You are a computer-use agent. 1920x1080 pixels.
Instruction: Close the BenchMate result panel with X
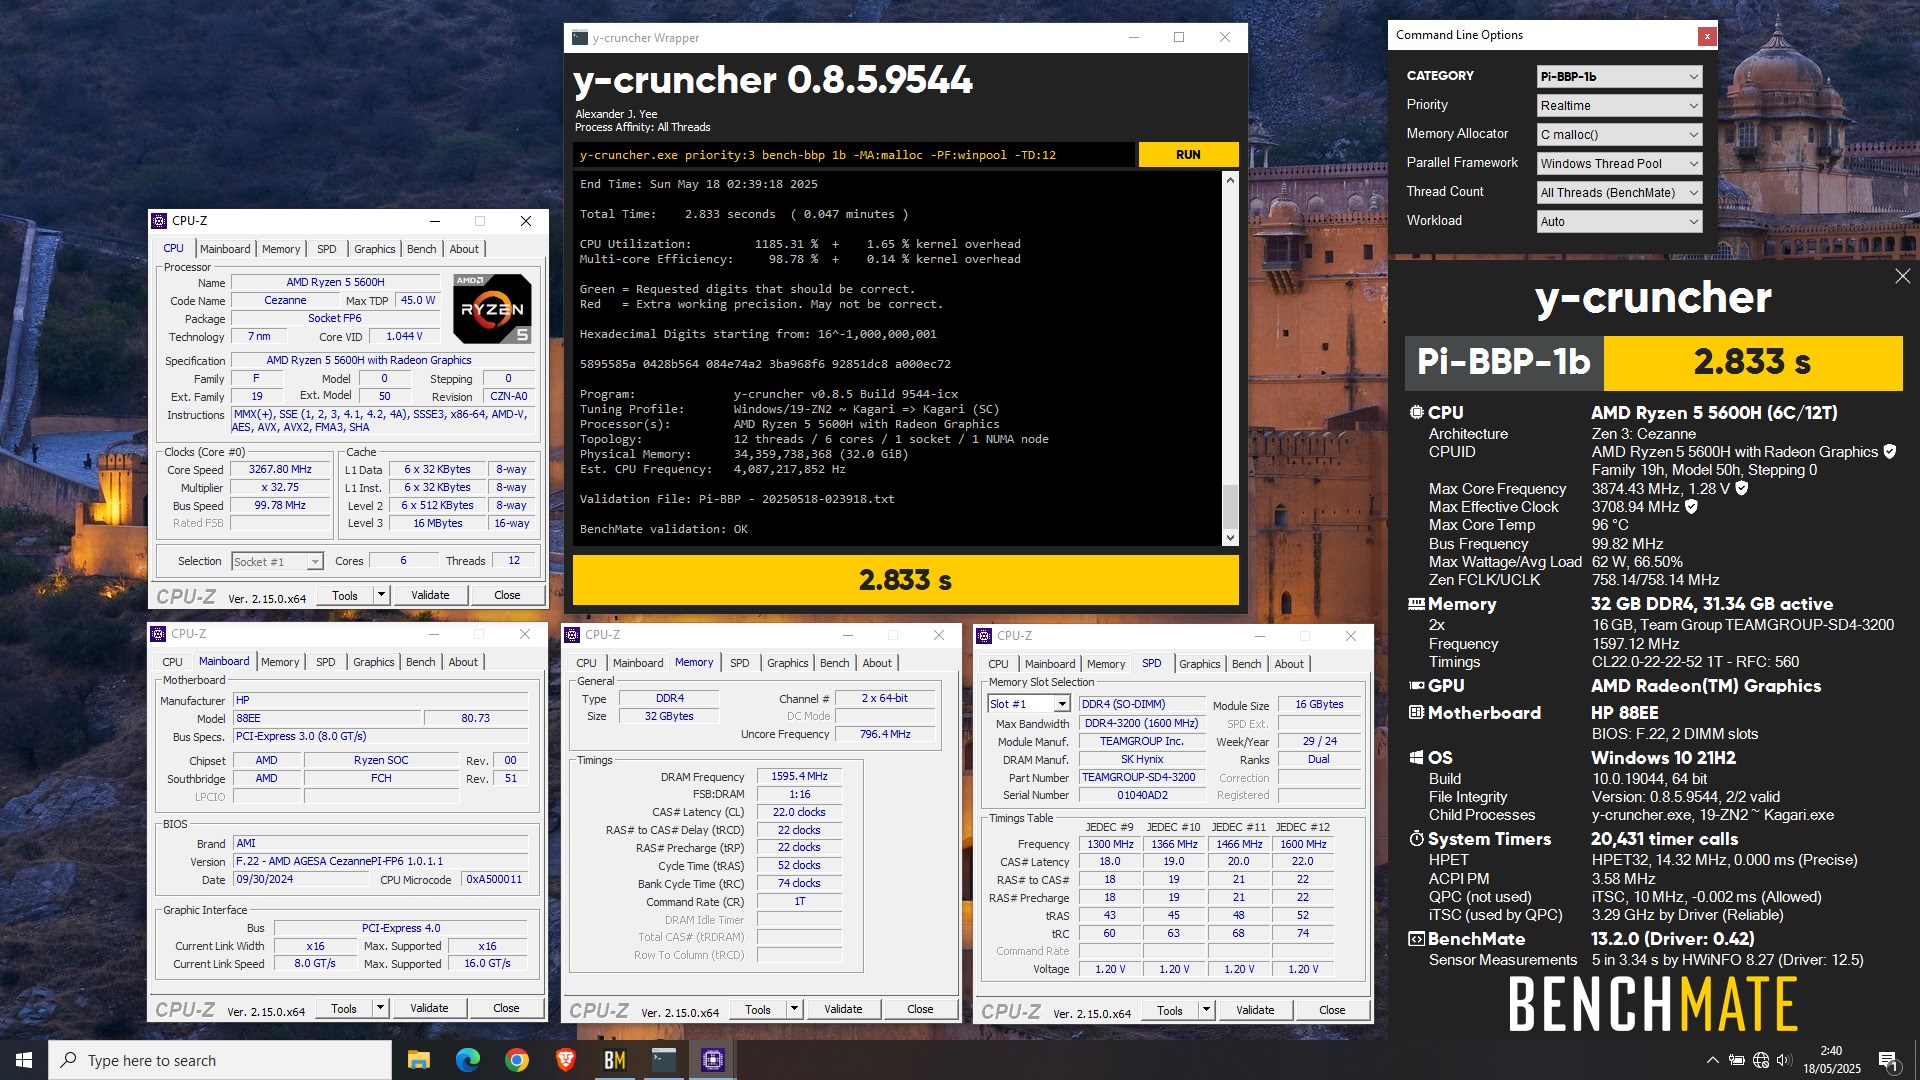coord(1902,276)
